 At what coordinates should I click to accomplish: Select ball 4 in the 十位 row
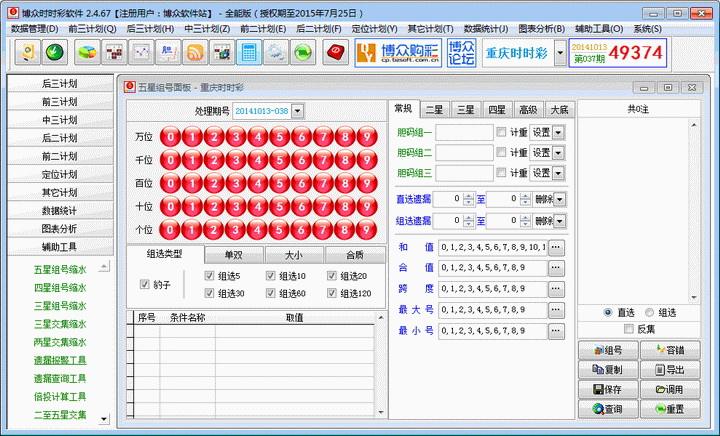[258, 206]
